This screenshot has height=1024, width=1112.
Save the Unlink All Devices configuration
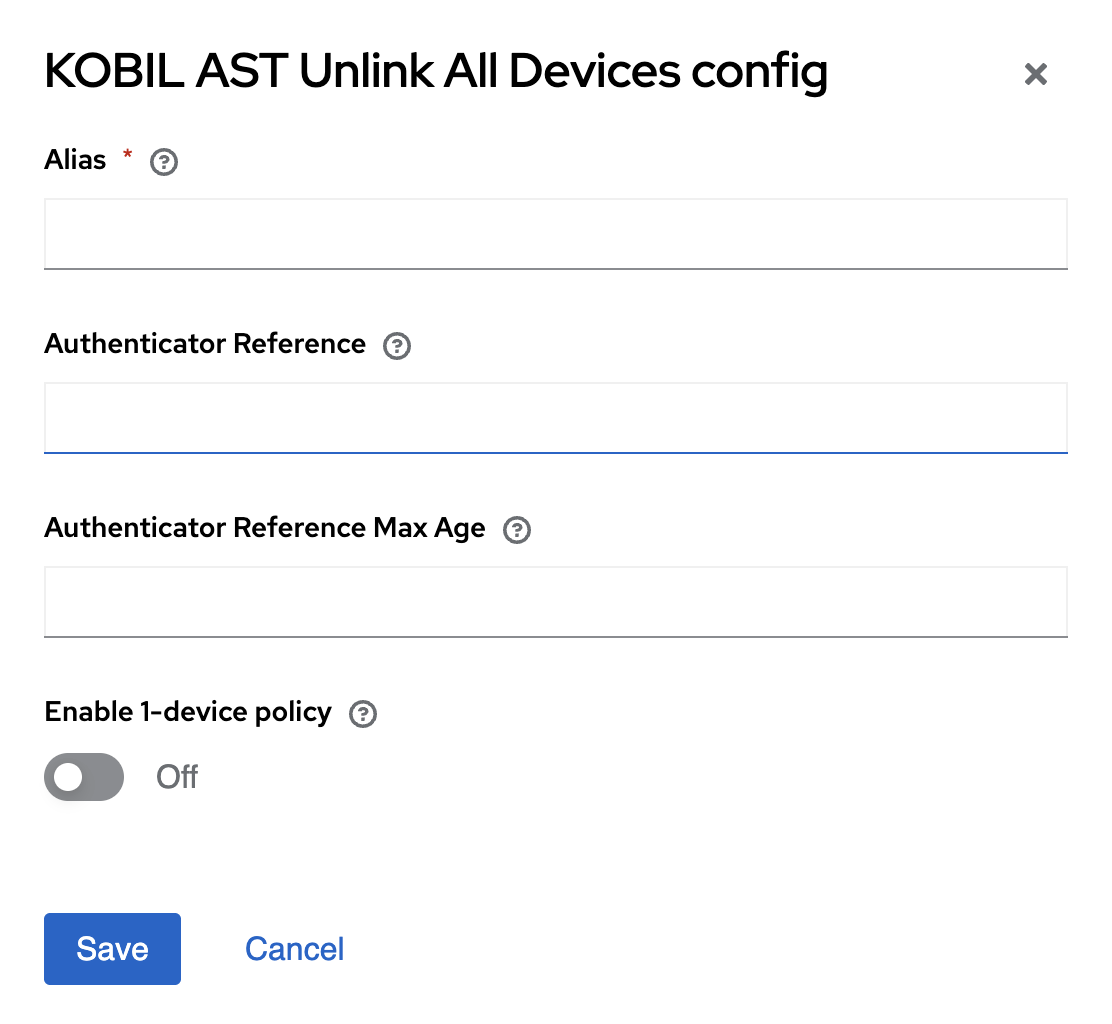tap(112, 948)
